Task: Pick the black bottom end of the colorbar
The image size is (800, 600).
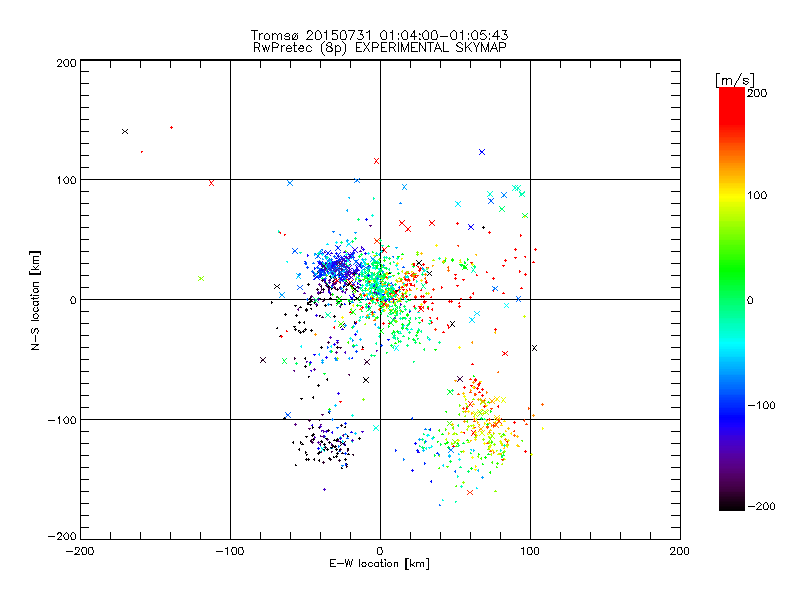Action: (732, 503)
